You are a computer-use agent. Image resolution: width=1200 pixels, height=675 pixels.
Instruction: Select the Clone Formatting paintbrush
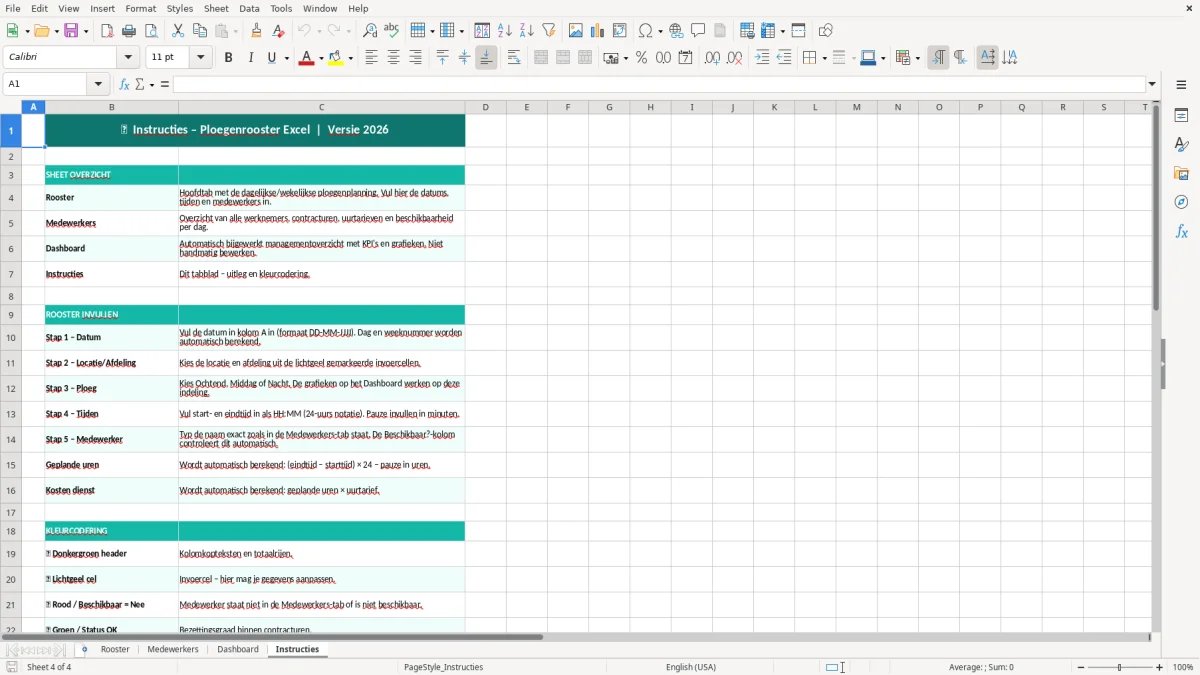[x=257, y=31]
